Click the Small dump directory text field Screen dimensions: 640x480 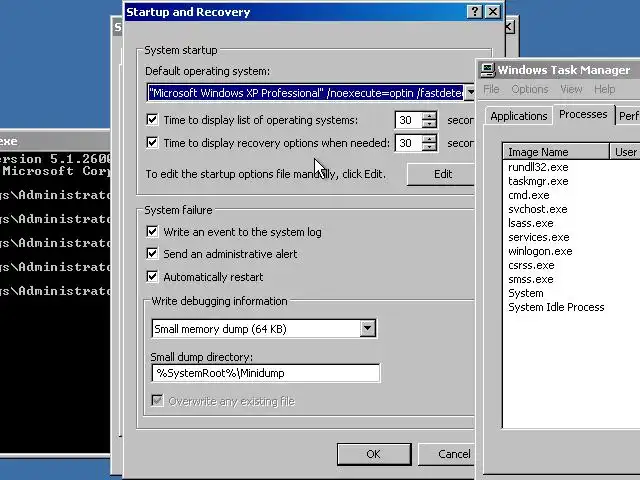tap(266, 373)
